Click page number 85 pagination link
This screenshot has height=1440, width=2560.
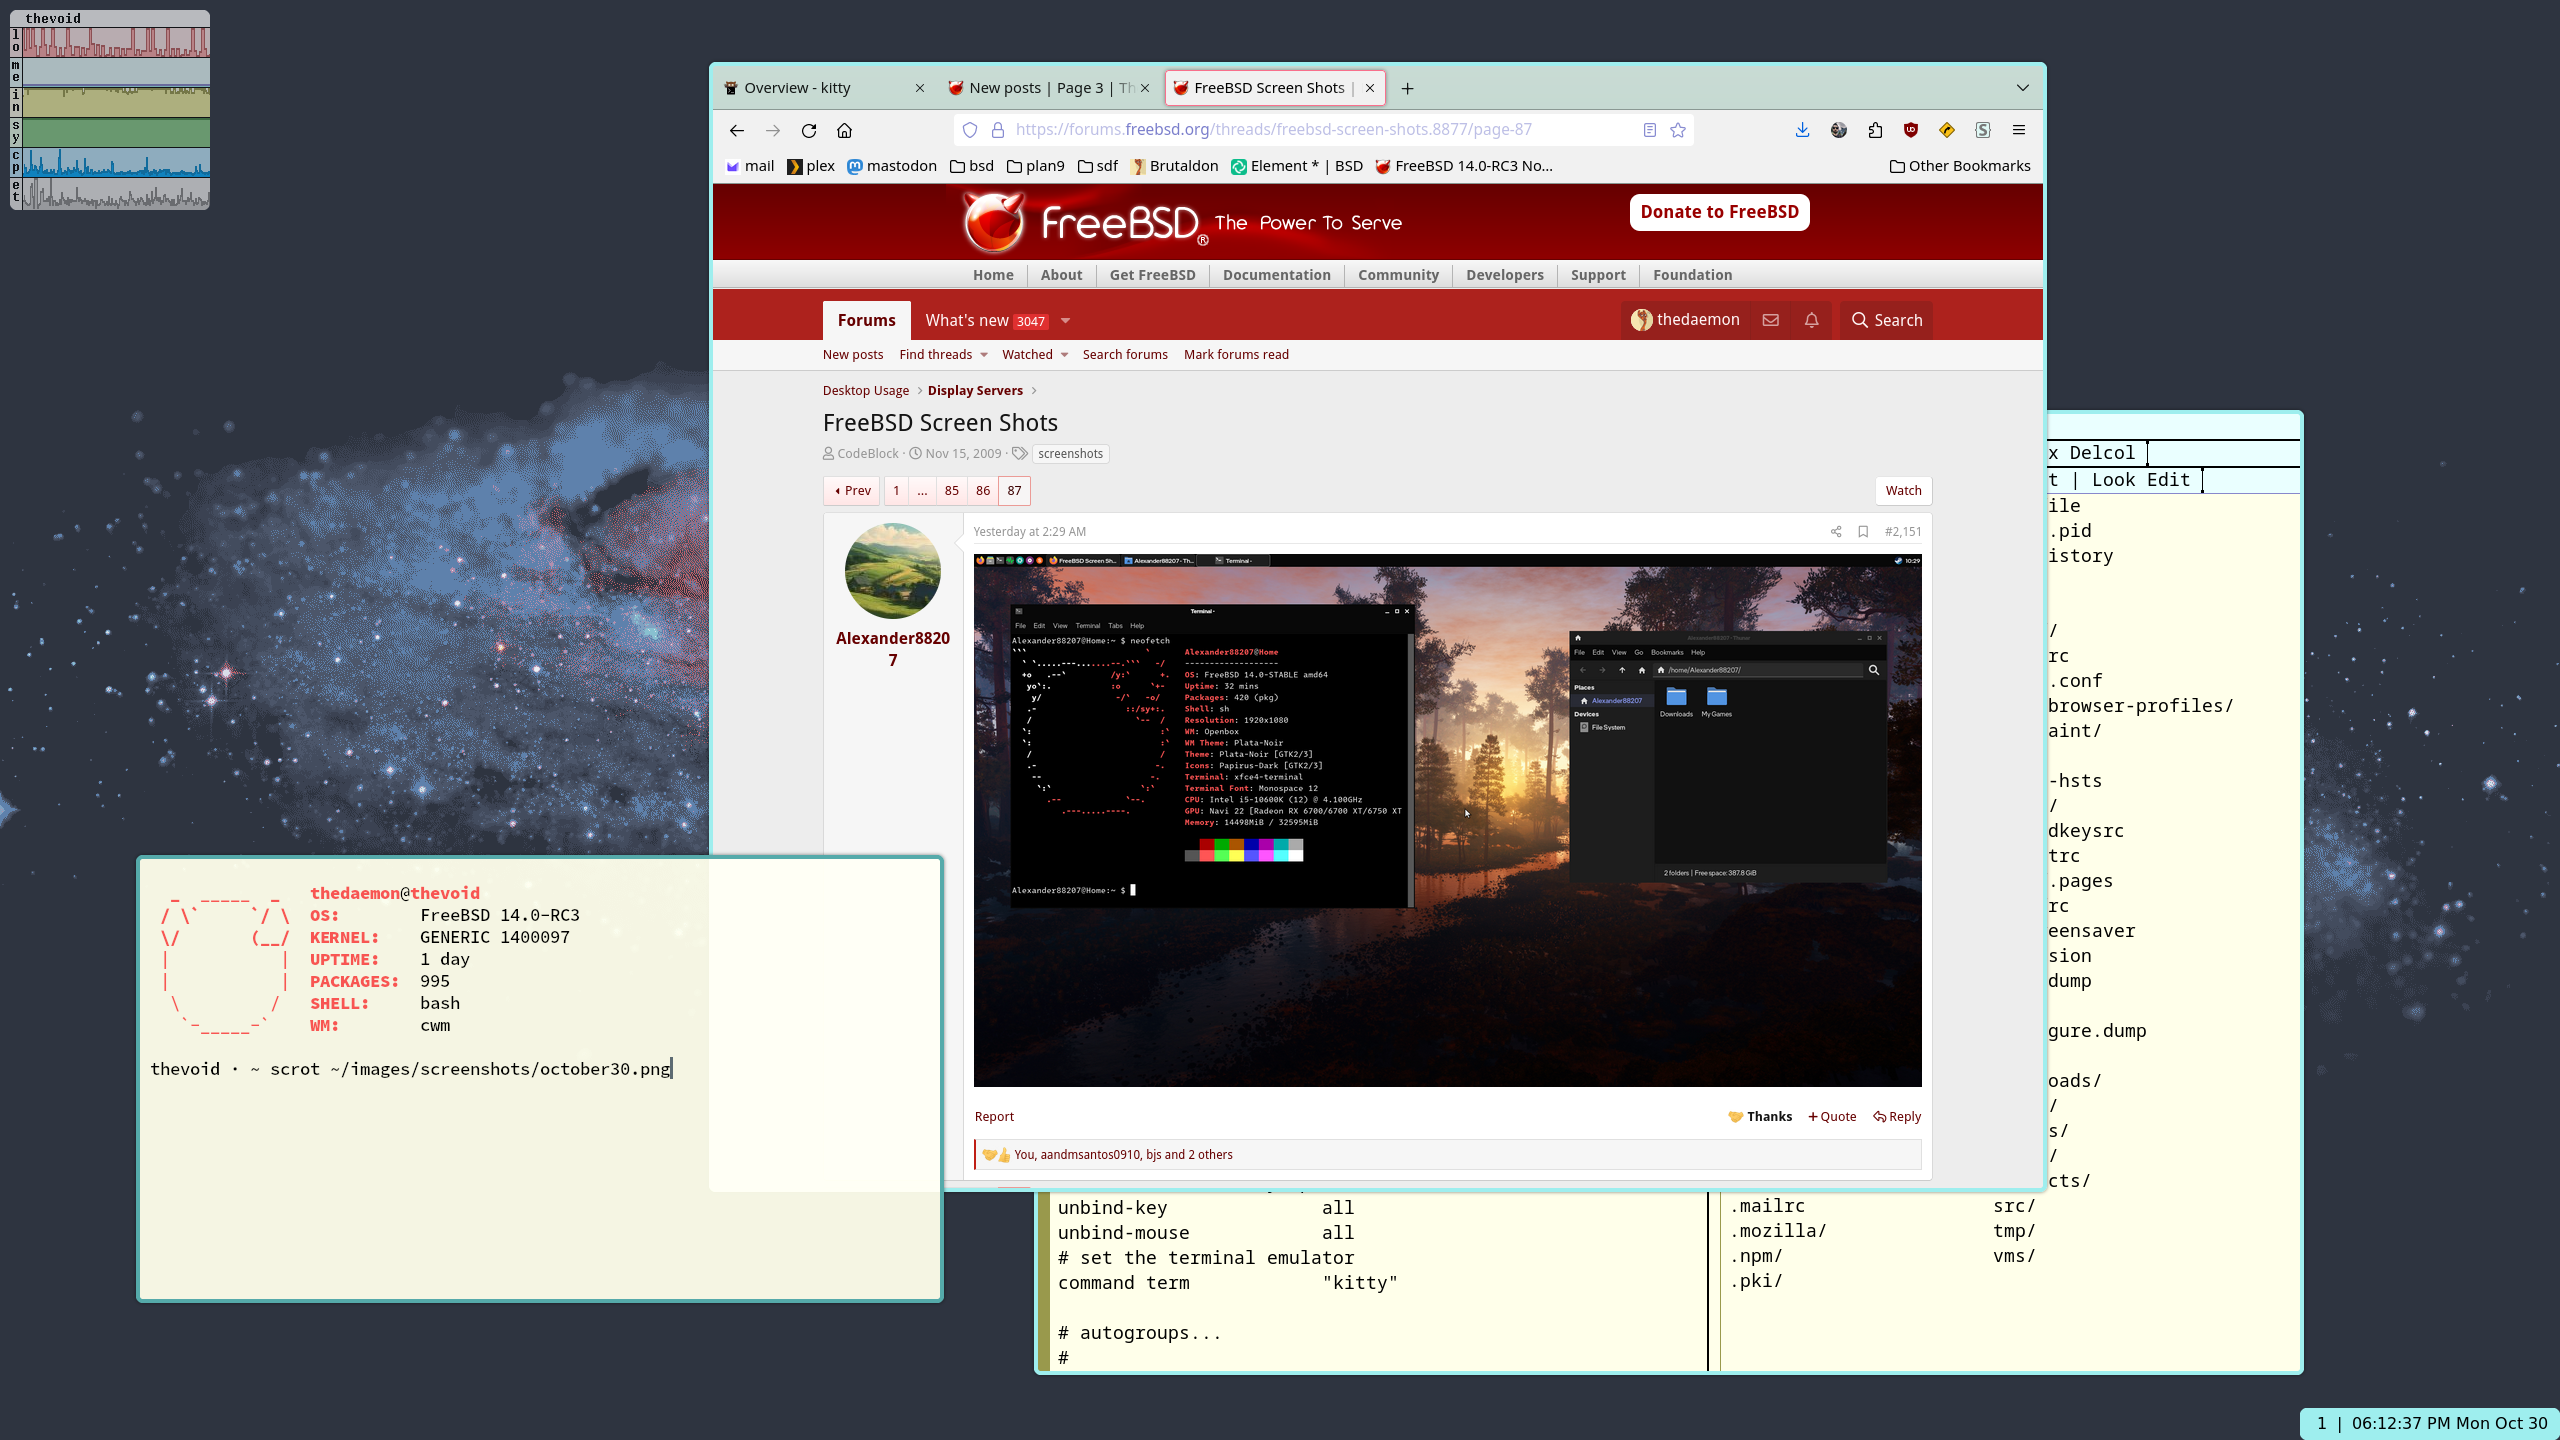(x=951, y=491)
